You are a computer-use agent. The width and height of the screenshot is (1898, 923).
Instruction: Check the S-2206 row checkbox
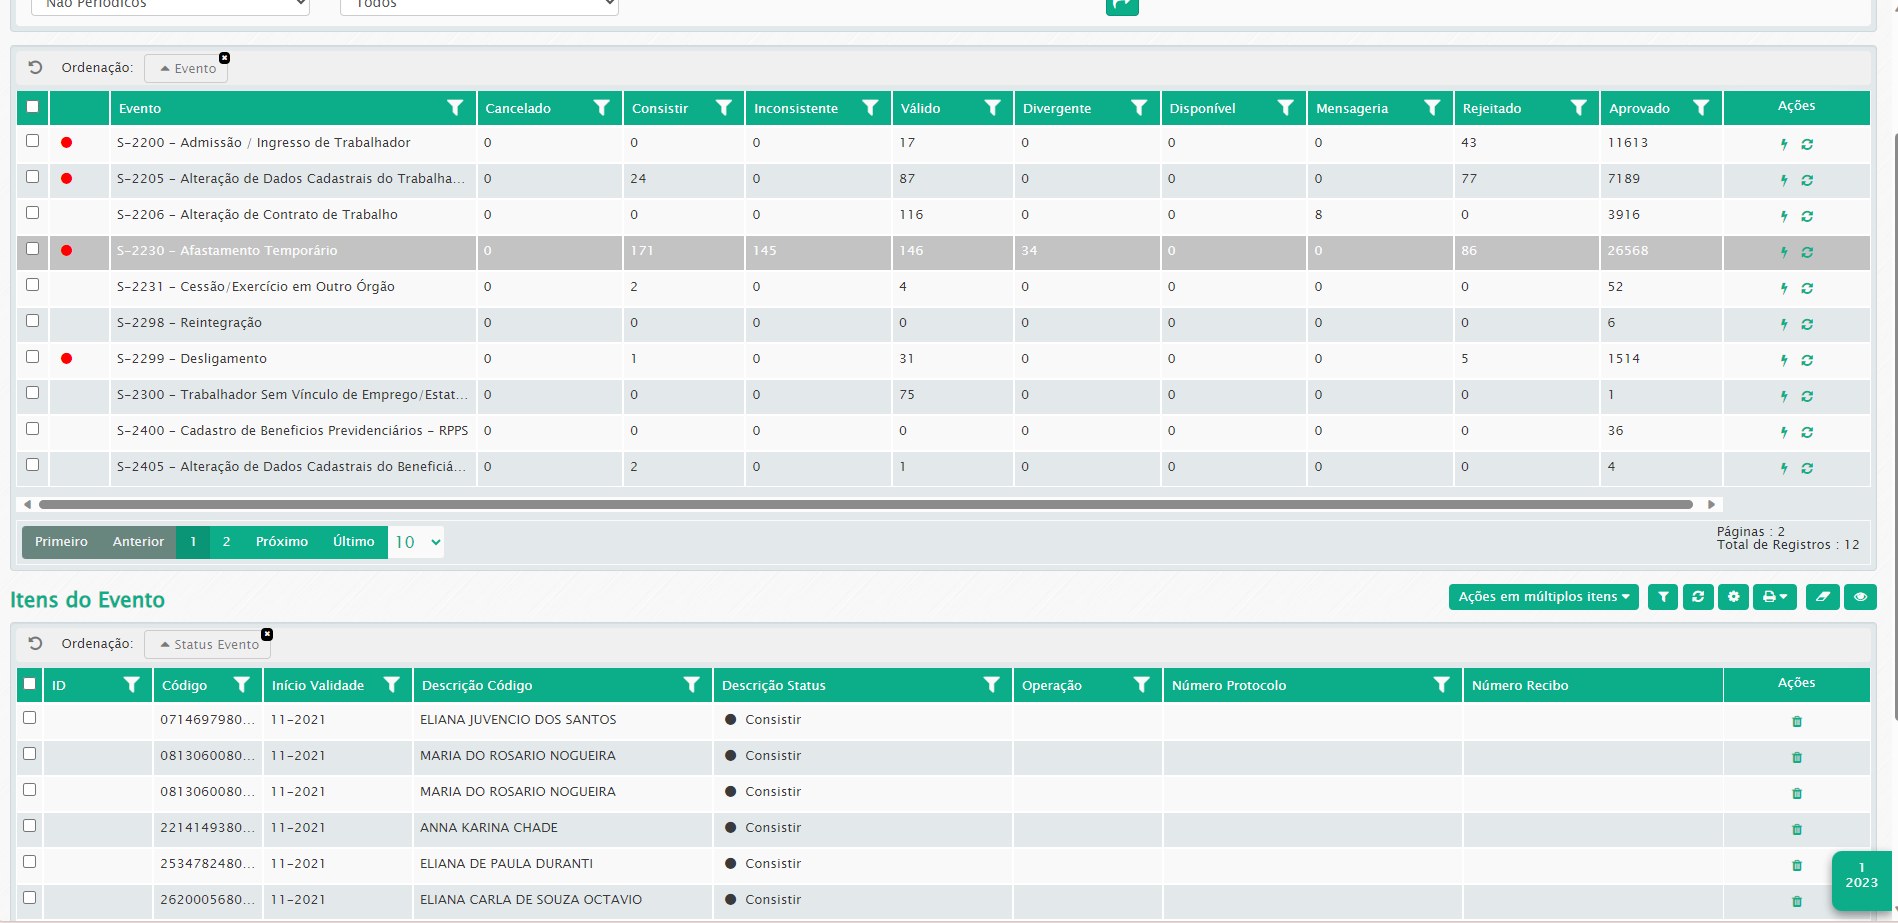pyautogui.click(x=32, y=213)
